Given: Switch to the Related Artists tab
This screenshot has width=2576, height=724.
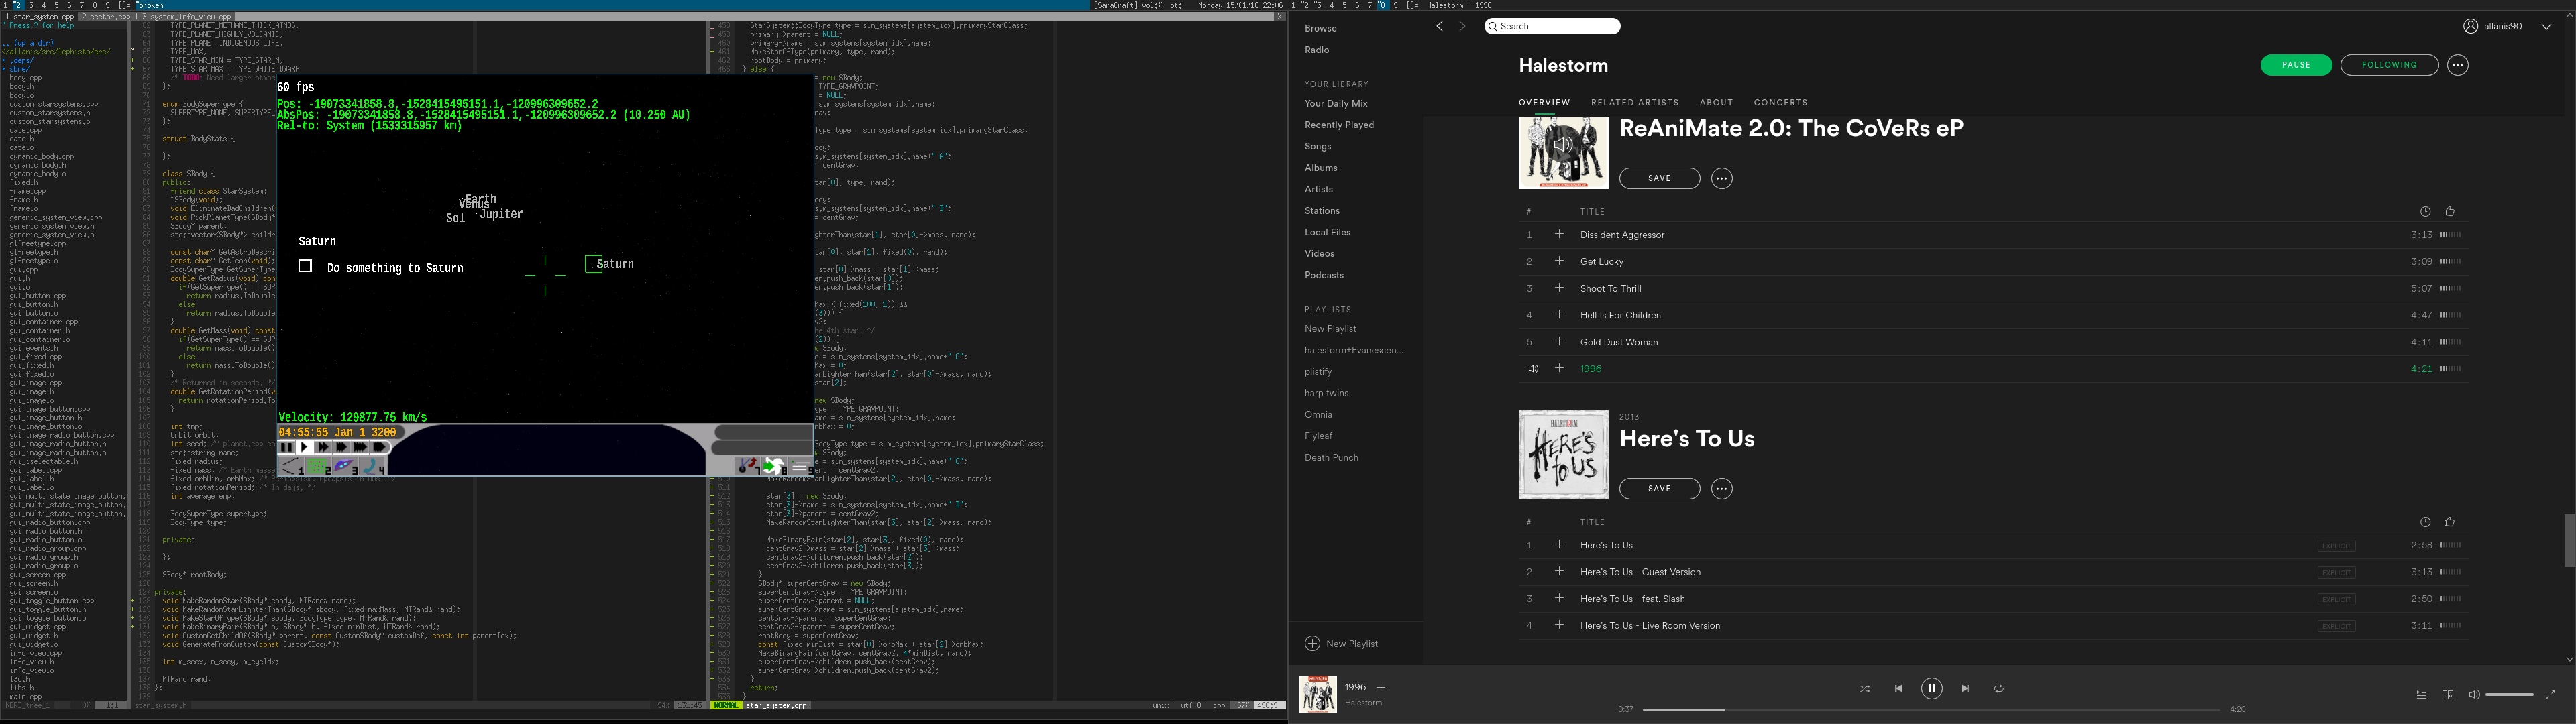Looking at the screenshot, I should [x=1634, y=102].
